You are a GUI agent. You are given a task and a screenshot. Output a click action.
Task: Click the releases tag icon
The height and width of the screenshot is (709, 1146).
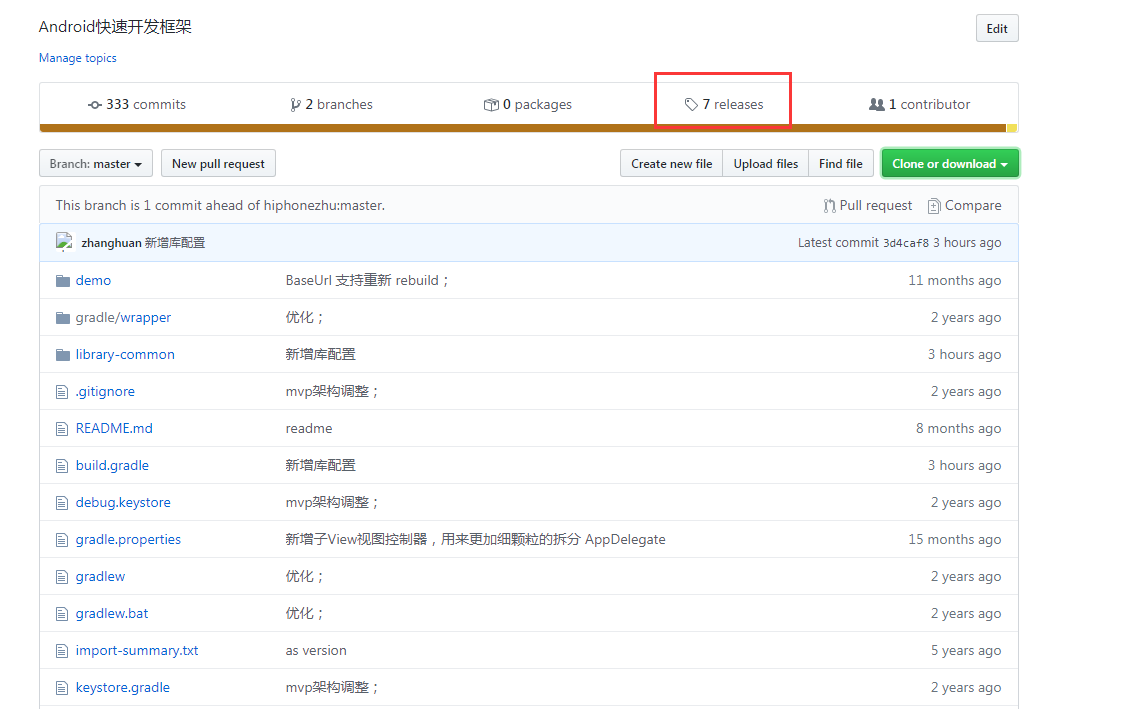(x=691, y=105)
